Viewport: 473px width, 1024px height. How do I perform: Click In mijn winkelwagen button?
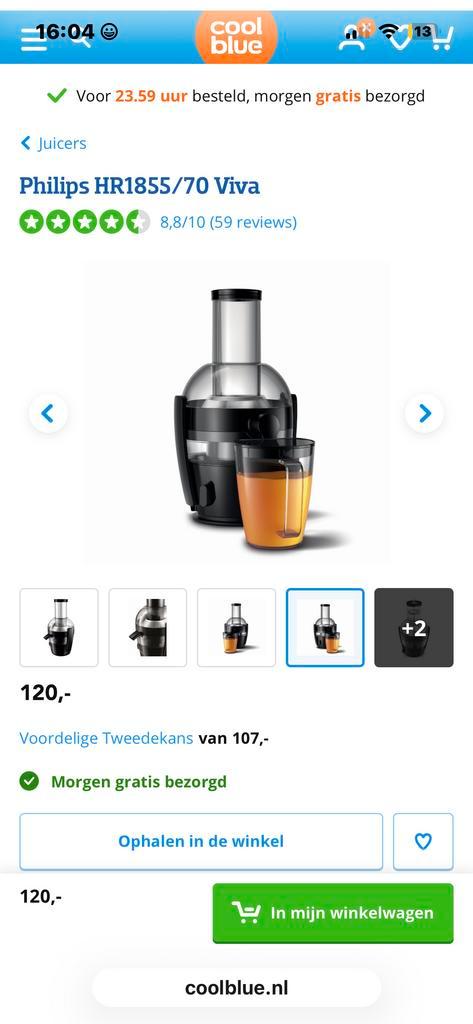(333, 912)
